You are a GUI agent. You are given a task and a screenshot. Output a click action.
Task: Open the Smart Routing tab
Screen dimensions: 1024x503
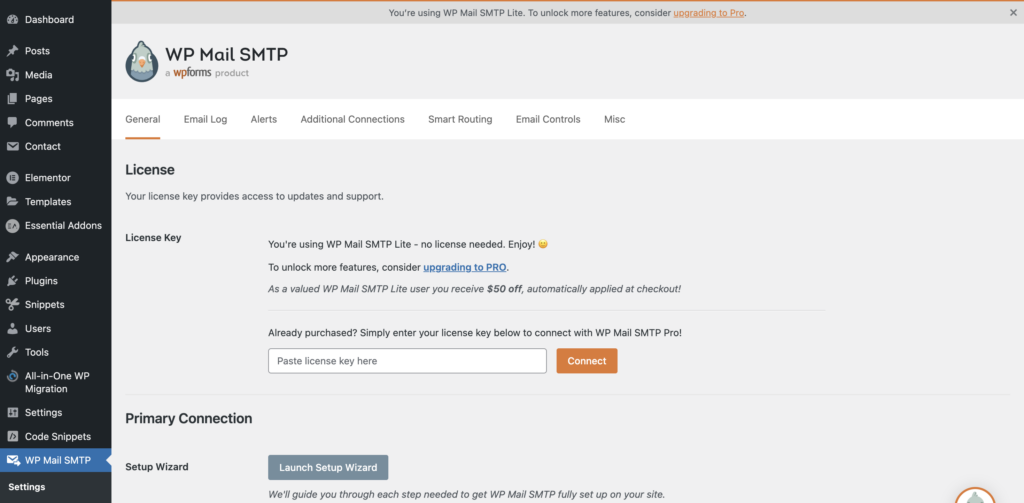tap(460, 120)
